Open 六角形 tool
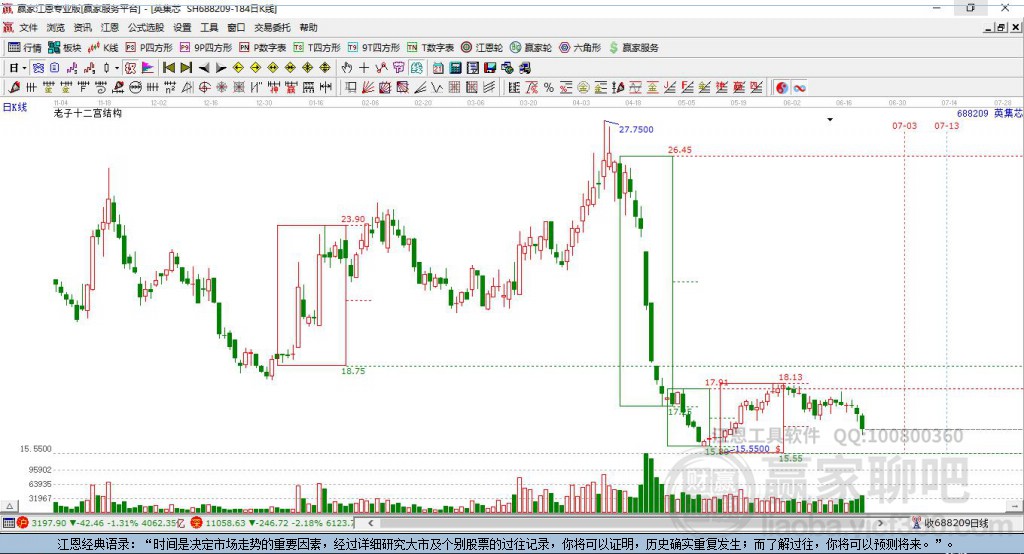 pyautogui.click(x=580, y=48)
